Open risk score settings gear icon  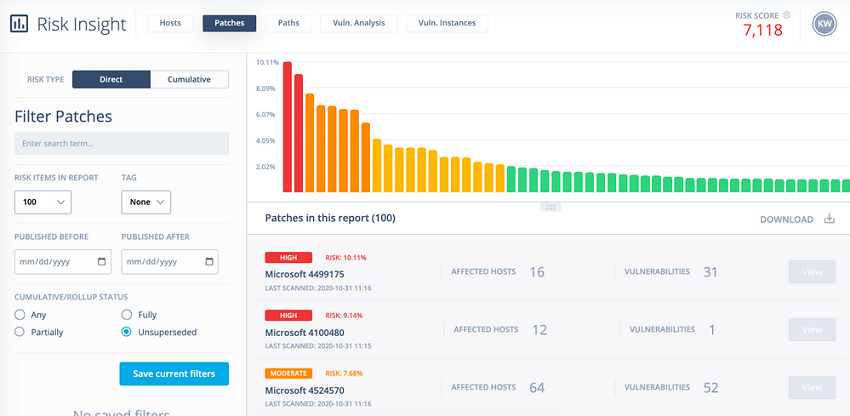(787, 15)
